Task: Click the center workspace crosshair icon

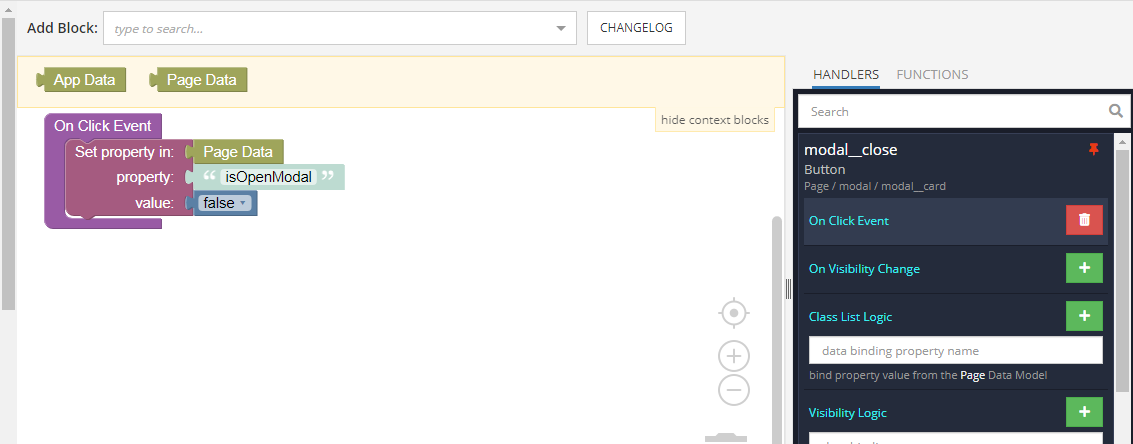Action: coord(734,313)
